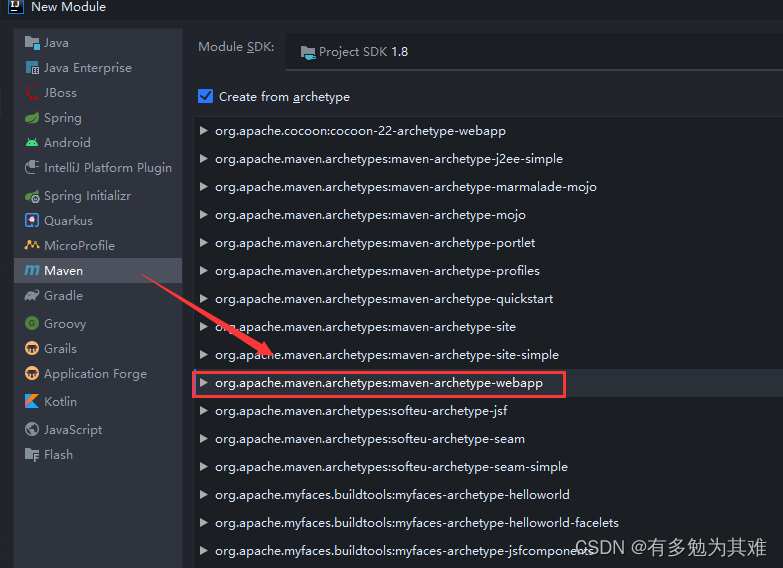Click the IntelliJ Platform Plugin icon
Image resolution: width=783 pixels, height=568 pixels.
32,167
